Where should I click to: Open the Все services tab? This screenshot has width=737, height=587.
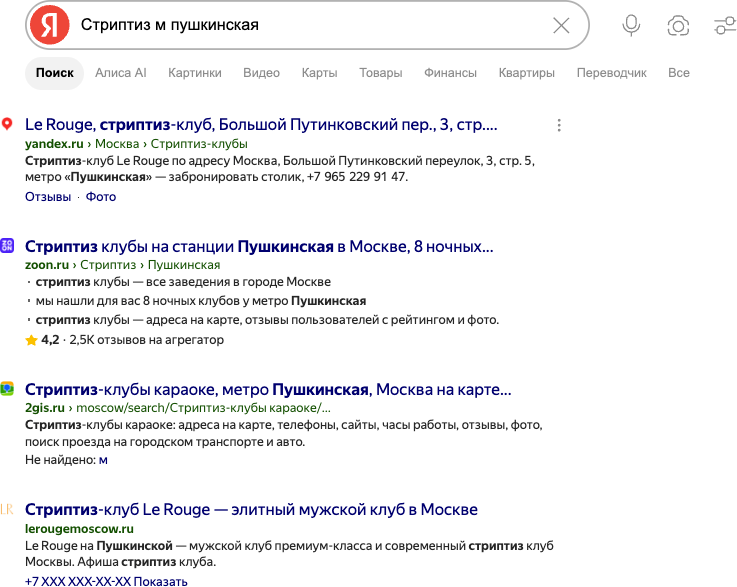679,73
